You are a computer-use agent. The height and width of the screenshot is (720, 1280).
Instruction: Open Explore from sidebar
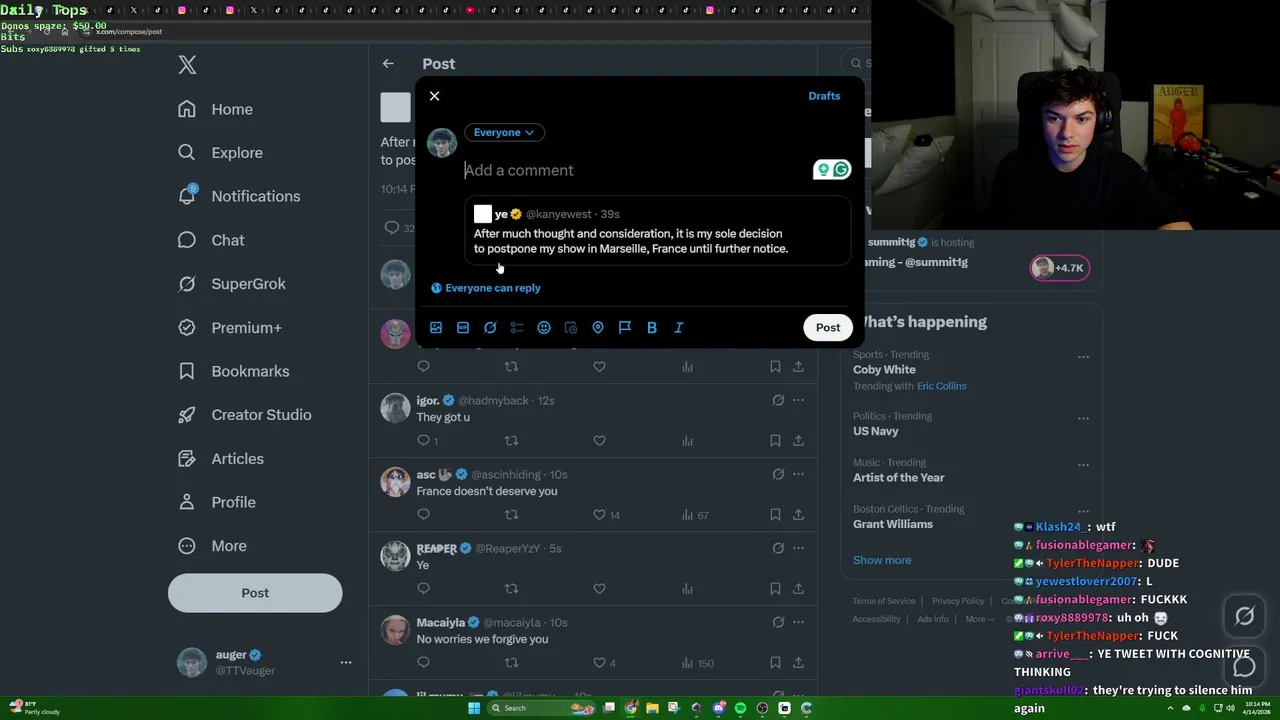tap(220, 153)
